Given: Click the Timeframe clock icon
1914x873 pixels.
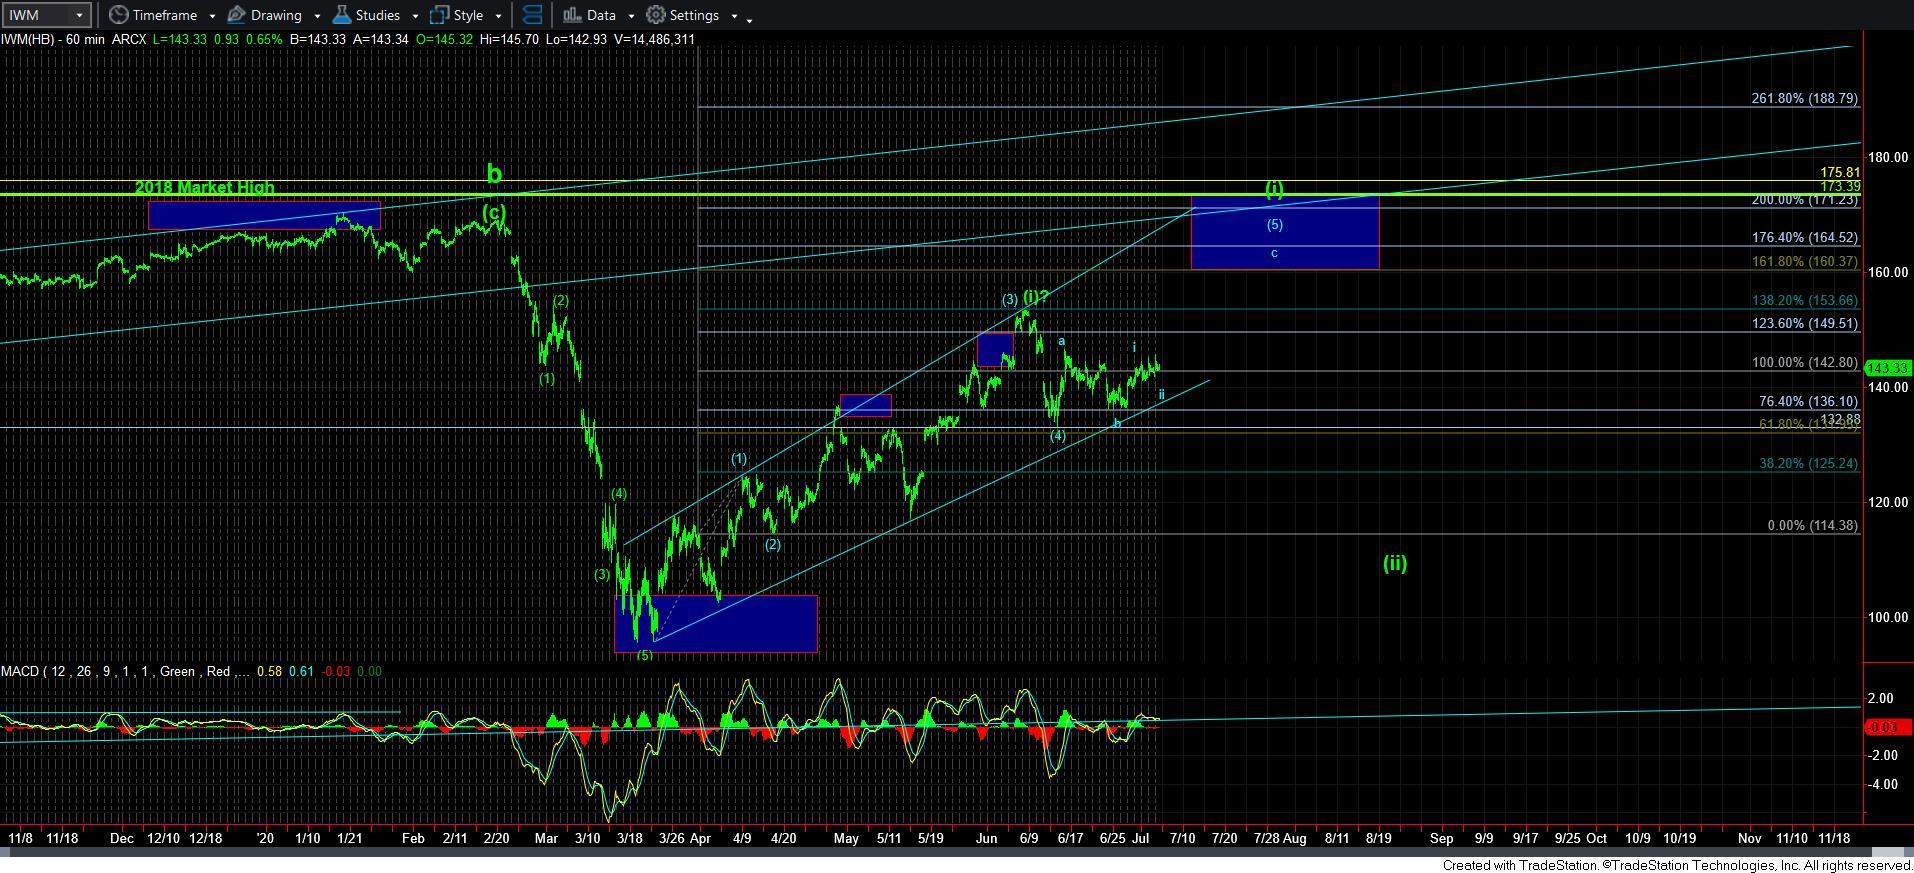Looking at the screenshot, I should coord(119,15).
